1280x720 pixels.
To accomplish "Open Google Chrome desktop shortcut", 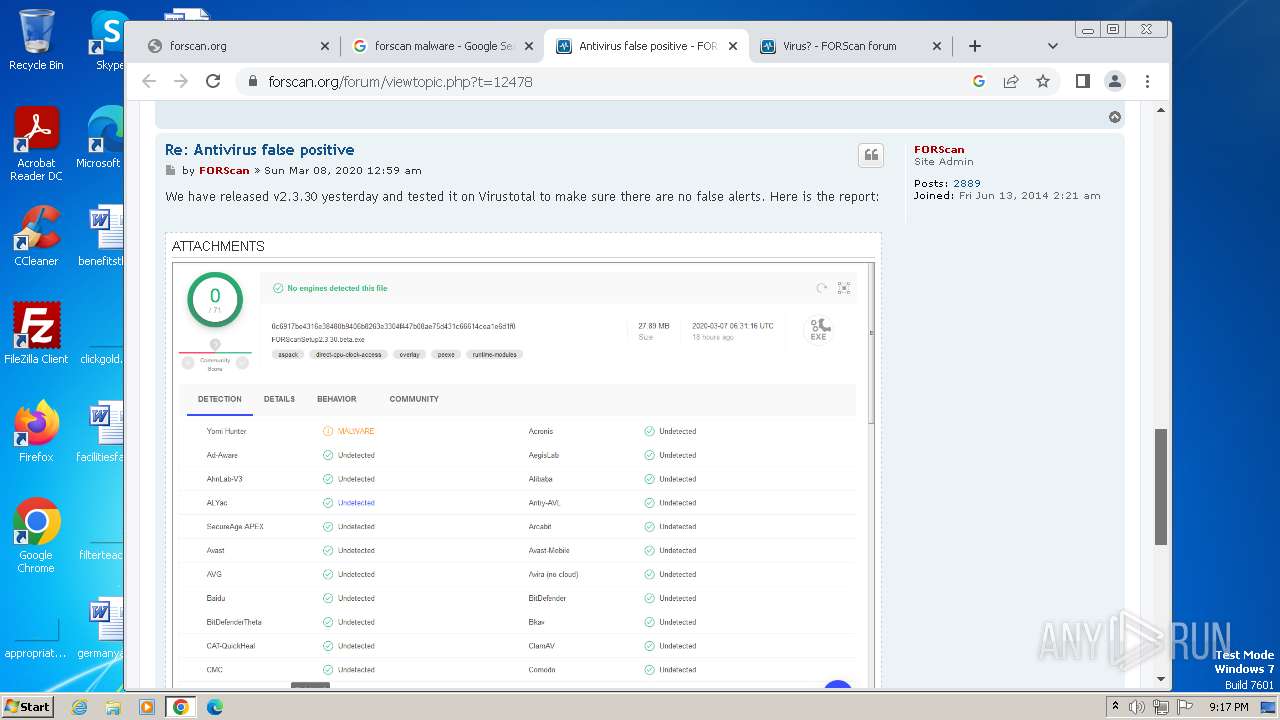I will coord(36,535).
